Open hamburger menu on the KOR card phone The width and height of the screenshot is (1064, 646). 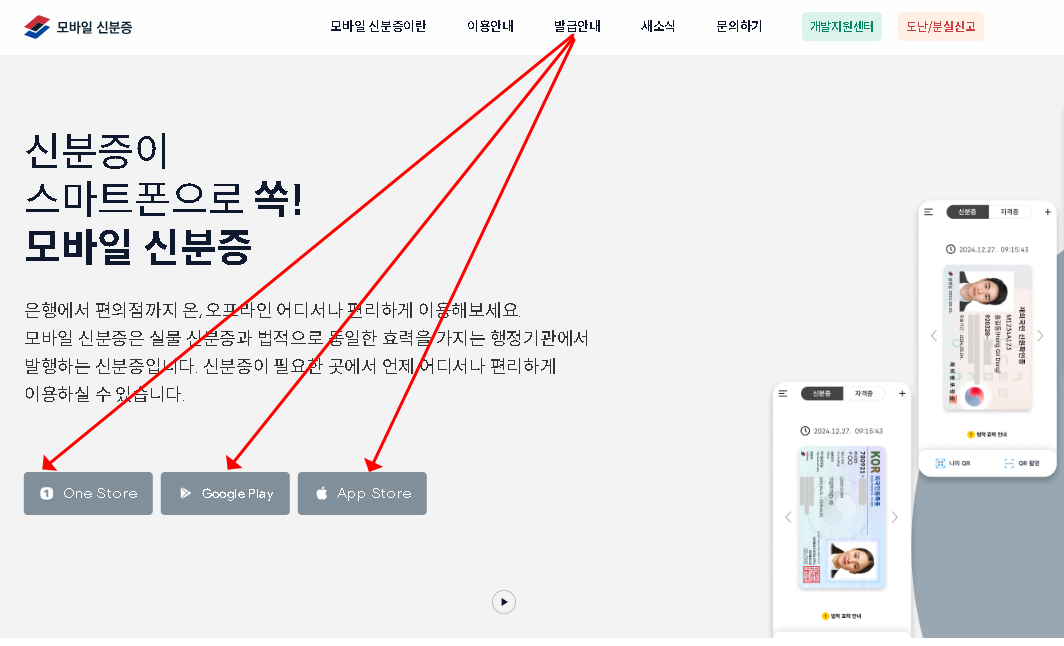pos(782,394)
